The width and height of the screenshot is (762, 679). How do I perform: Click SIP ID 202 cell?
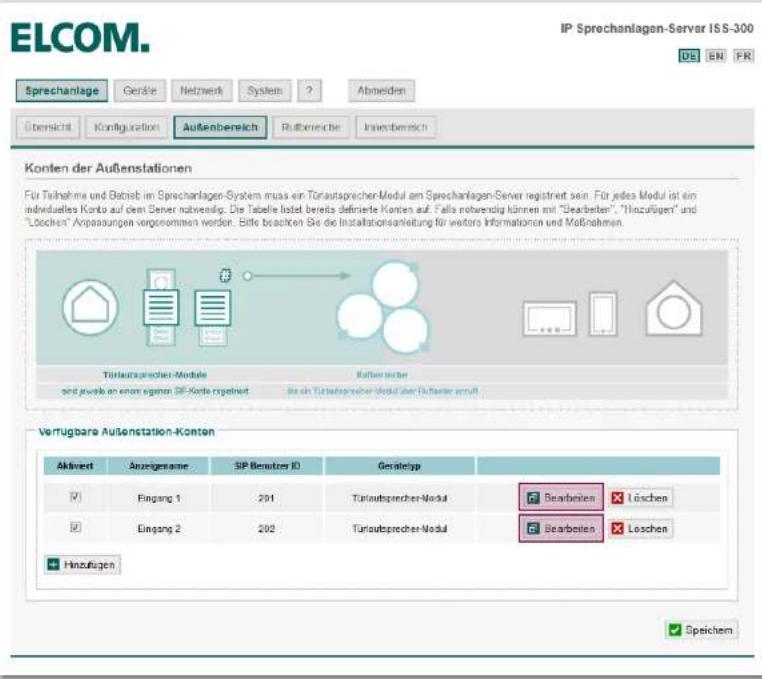(266, 529)
